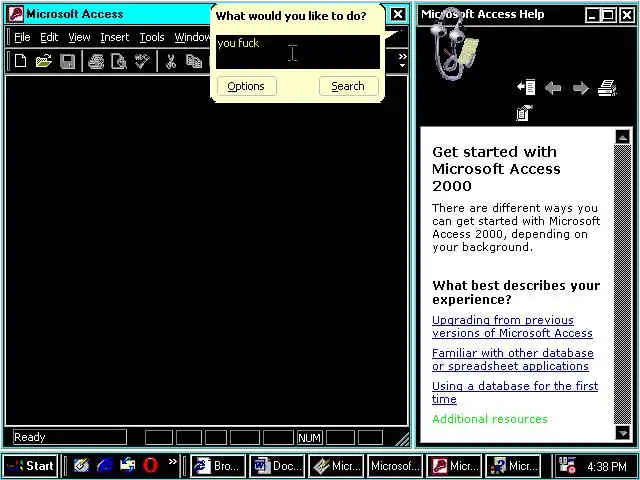Screen dimensions: 640x480
Task: Click the system tray icon beside clock
Action: click(567, 466)
